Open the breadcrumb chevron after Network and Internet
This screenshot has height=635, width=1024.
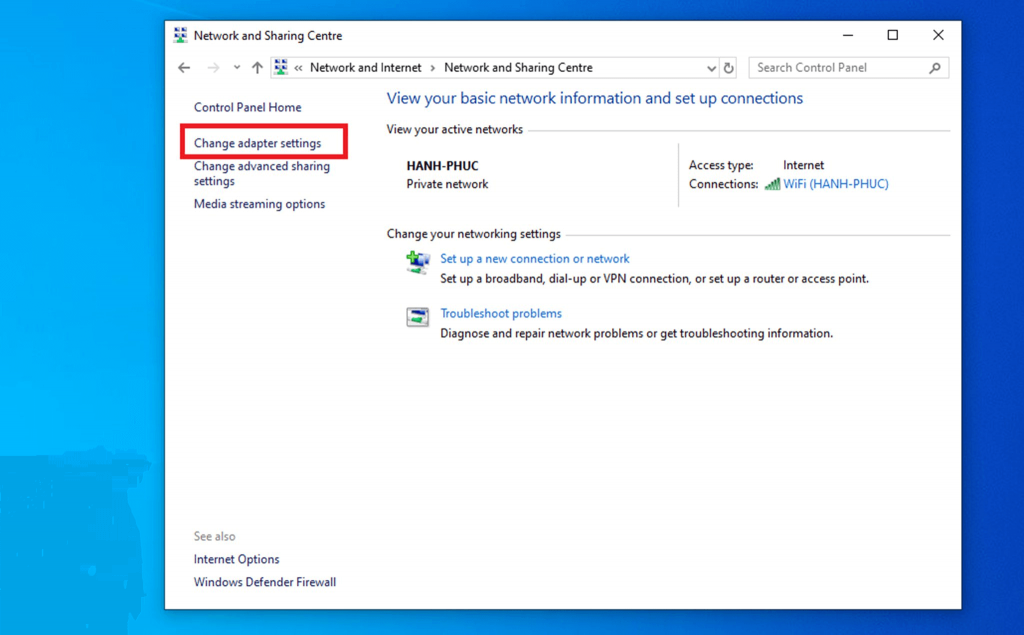[432, 68]
